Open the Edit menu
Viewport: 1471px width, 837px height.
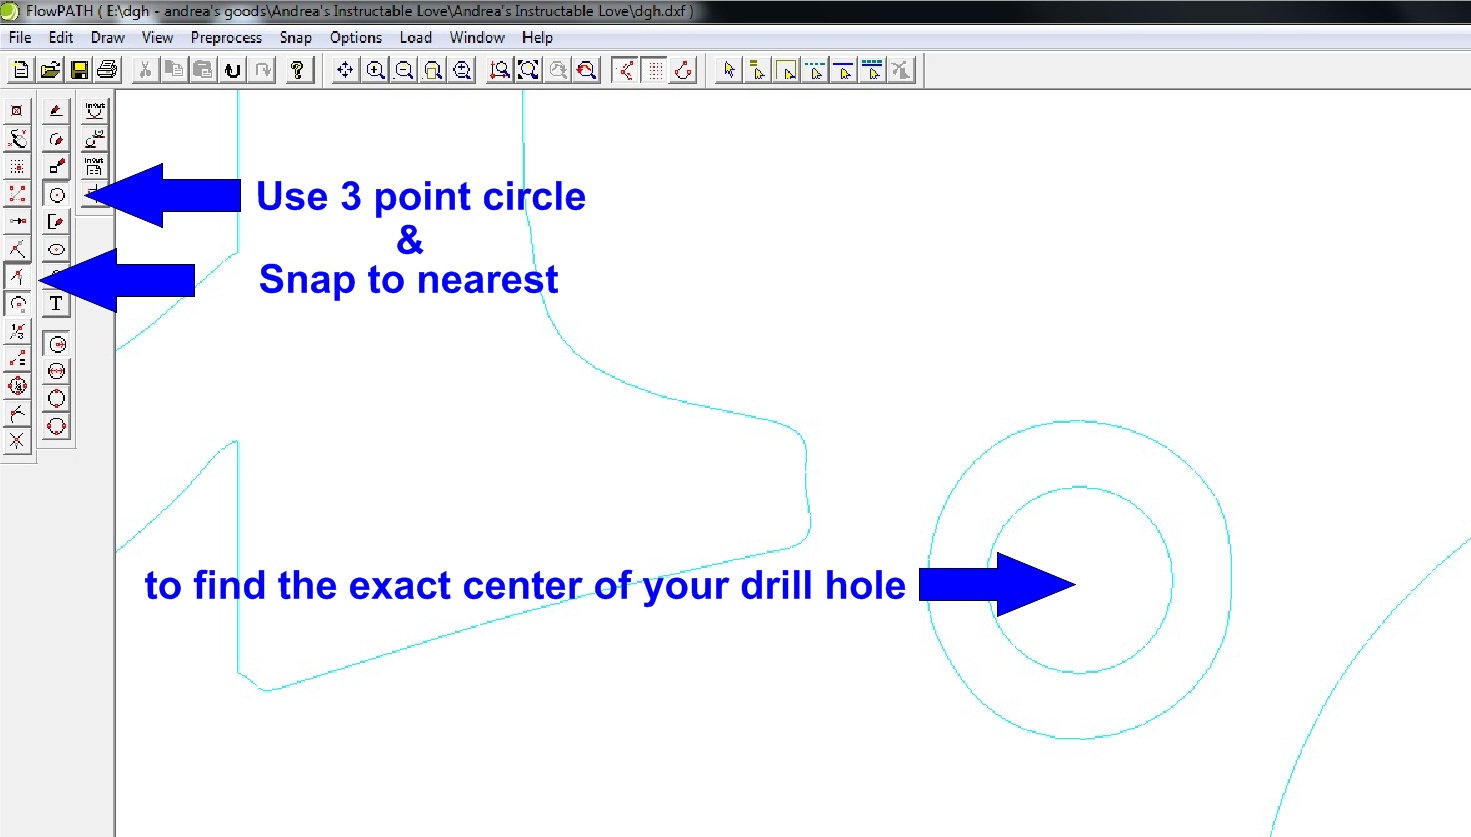coord(61,37)
